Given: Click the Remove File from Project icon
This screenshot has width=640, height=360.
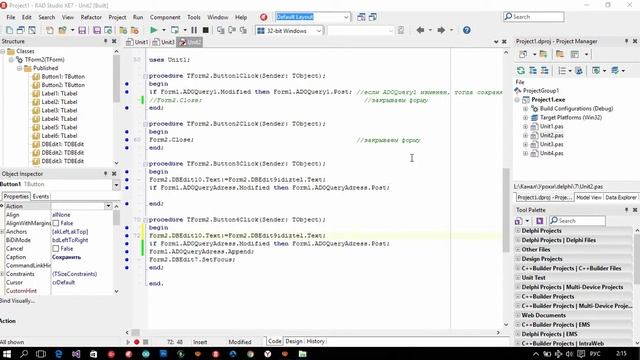Looking at the screenshot, I should (134, 30).
